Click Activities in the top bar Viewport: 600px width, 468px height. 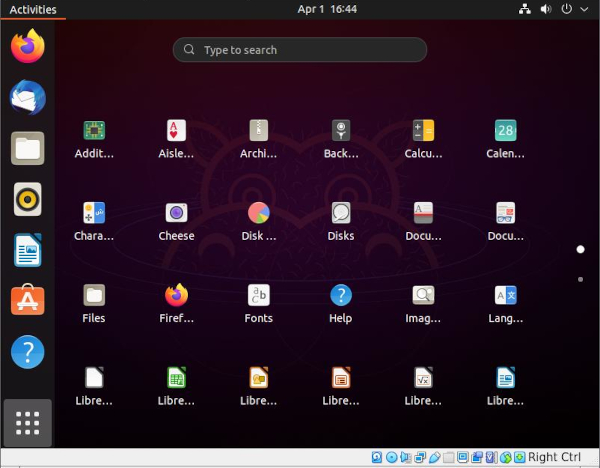click(32, 9)
